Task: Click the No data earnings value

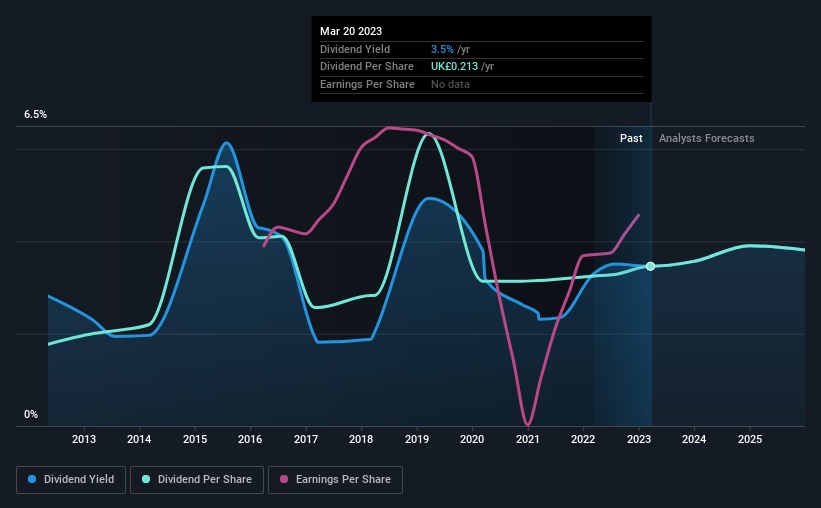Action: click(450, 84)
